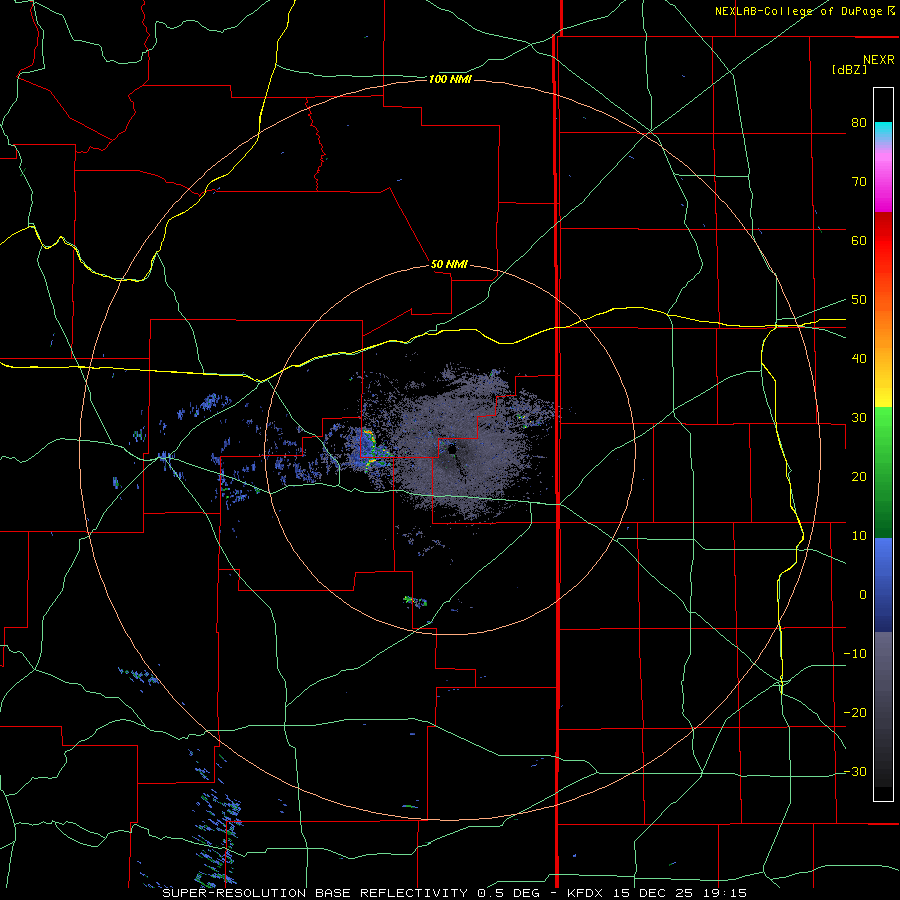Image resolution: width=900 pixels, height=900 pixels.
Task: Click the dark radar site dot at echo center
Action: coord(452,449)
